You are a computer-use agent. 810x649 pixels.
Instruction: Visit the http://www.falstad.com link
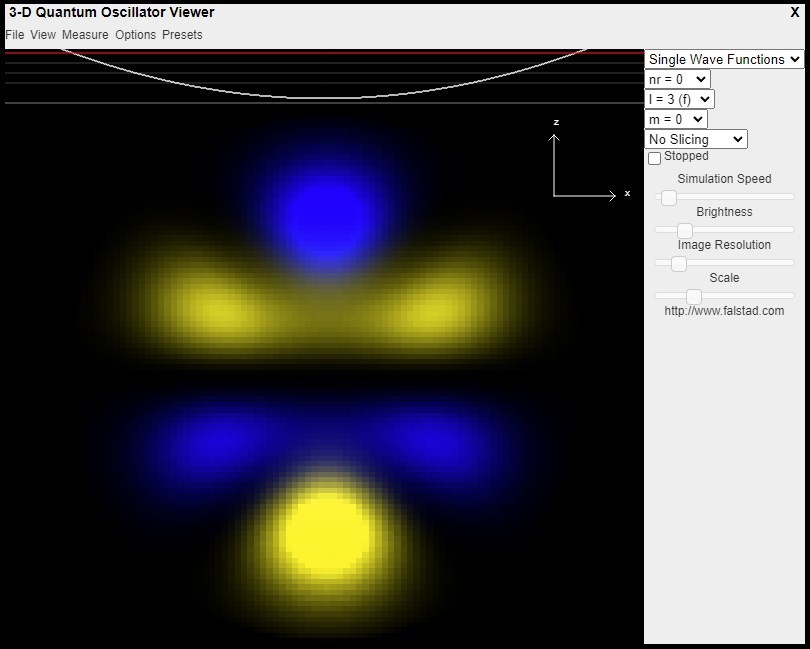(x=724, y=311)
